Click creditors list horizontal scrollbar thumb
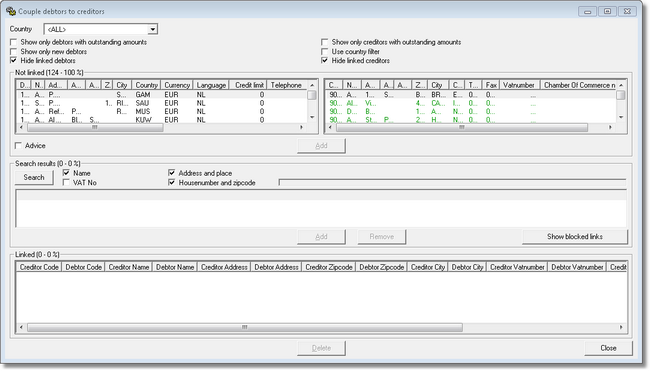This screenshot has height=371, width=650. pos(462,128)
